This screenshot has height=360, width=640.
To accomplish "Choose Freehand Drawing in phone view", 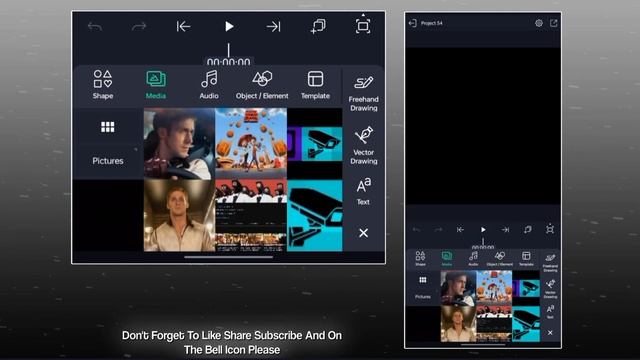I will point(550,263).
